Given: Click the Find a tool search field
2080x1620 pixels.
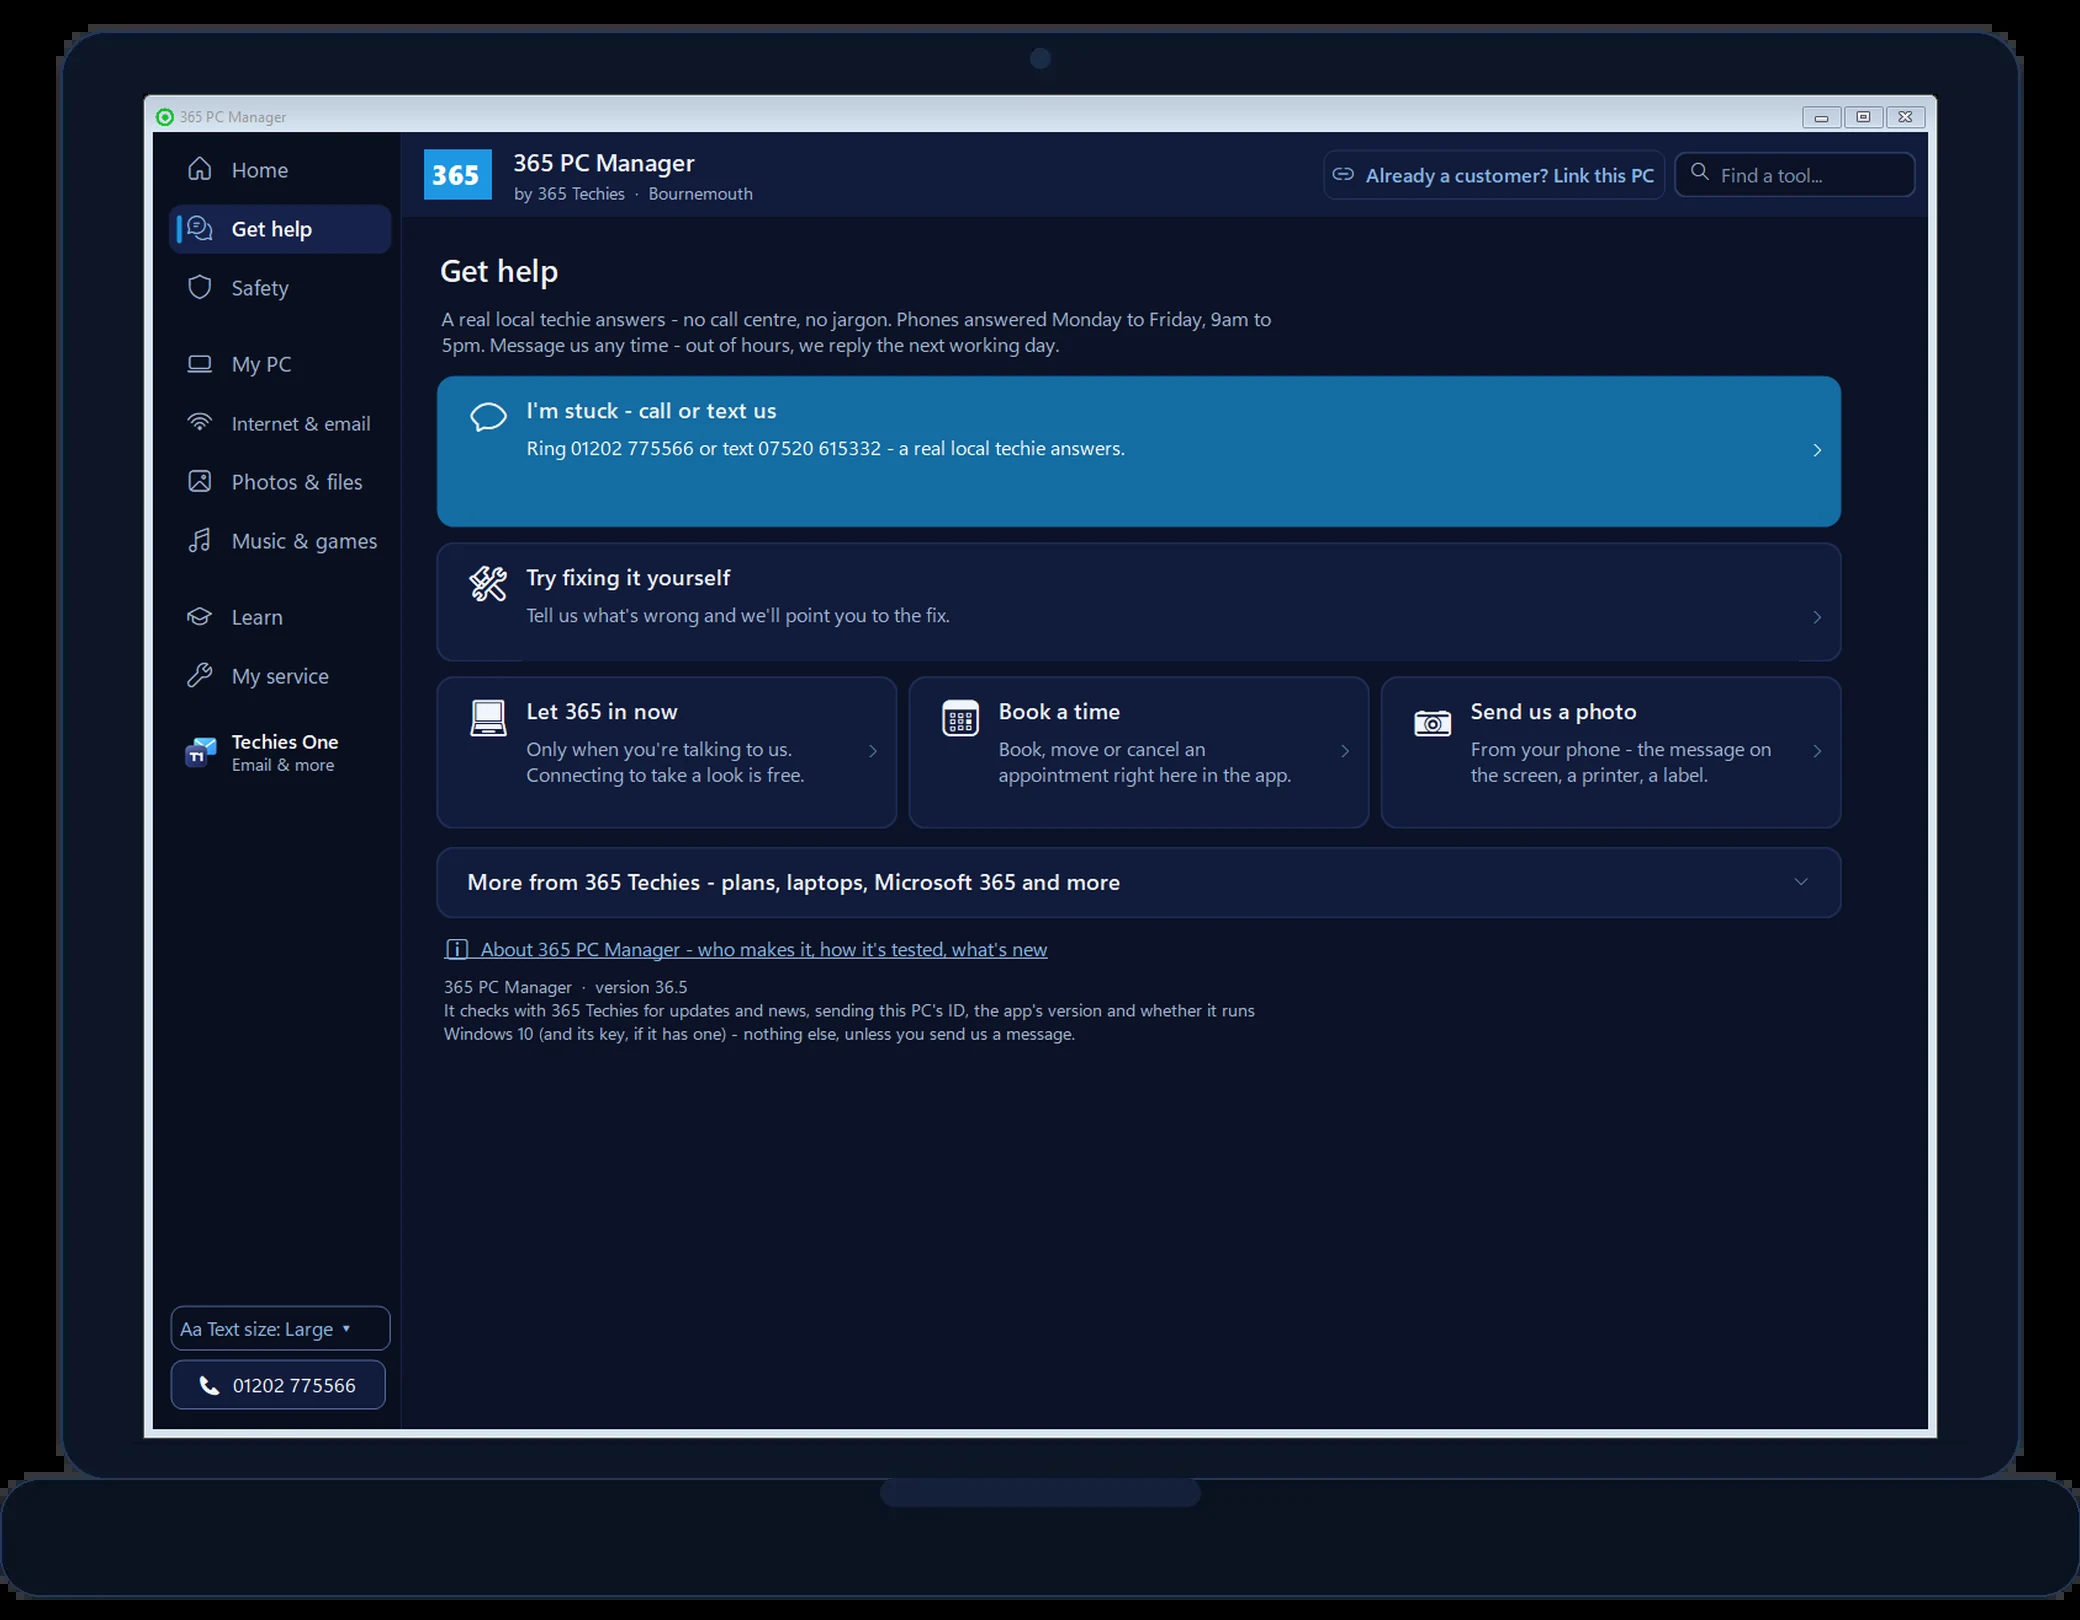Looking at the screenshot, I should (x=1795, y=175).
